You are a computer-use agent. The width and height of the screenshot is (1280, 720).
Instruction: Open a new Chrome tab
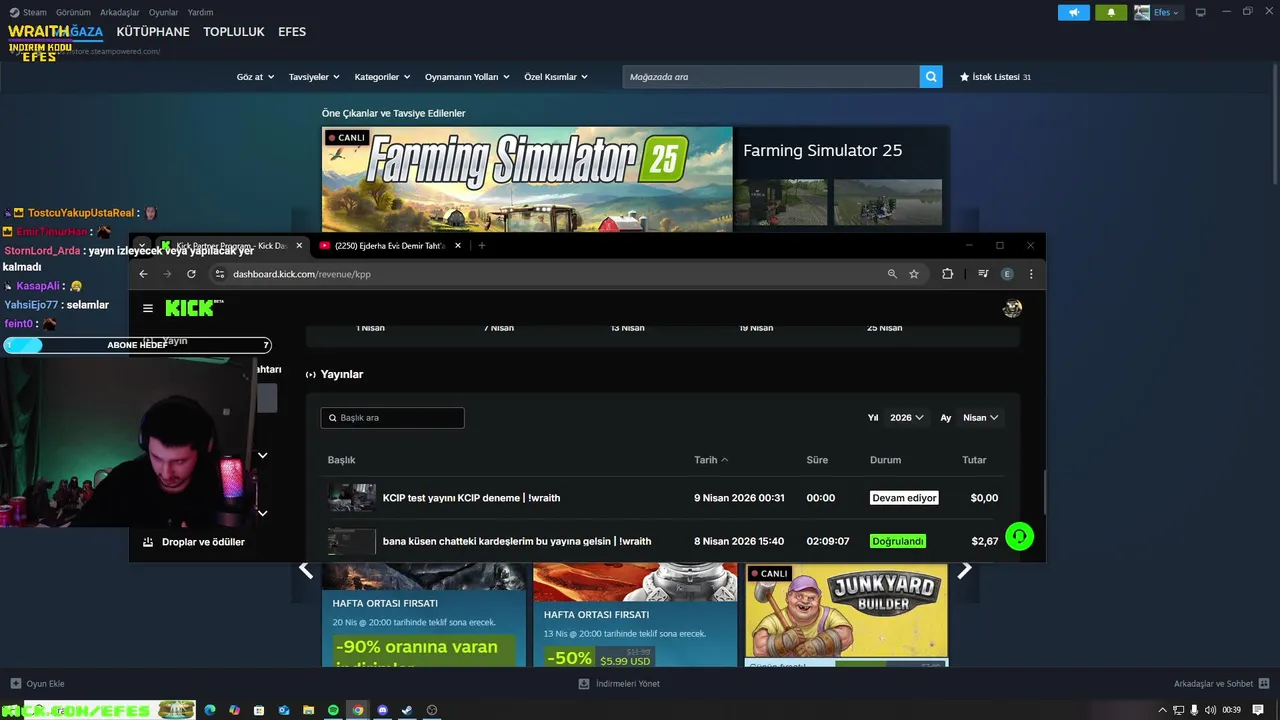[481, 246]
